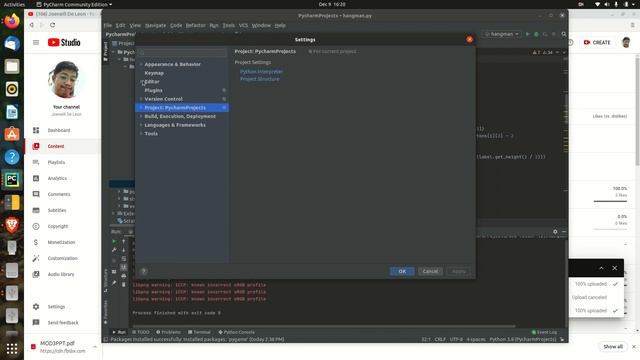The width and height of the screenshot is (640, 360).
Task: Switch to the Problems tool tab
Action: (x=168, y=332)
